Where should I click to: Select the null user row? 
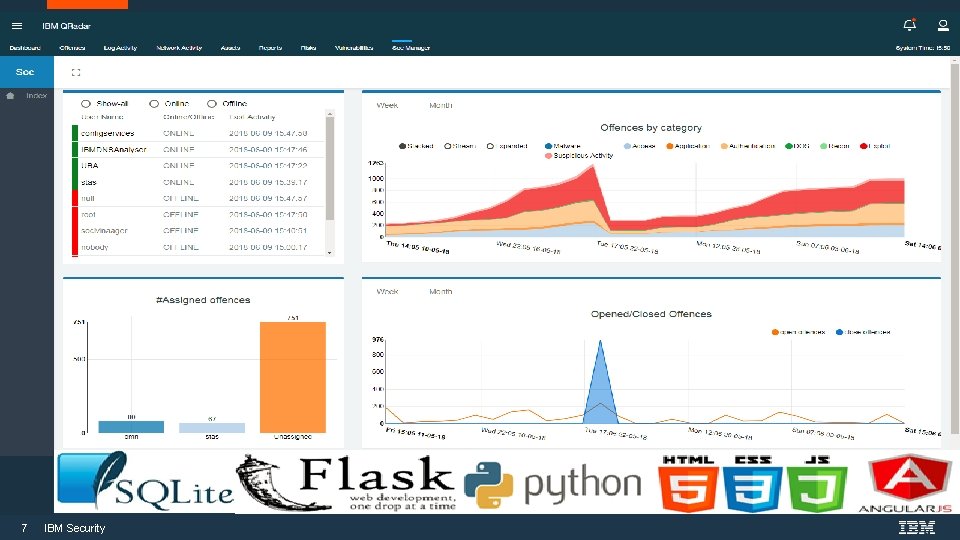pos(198,198)
